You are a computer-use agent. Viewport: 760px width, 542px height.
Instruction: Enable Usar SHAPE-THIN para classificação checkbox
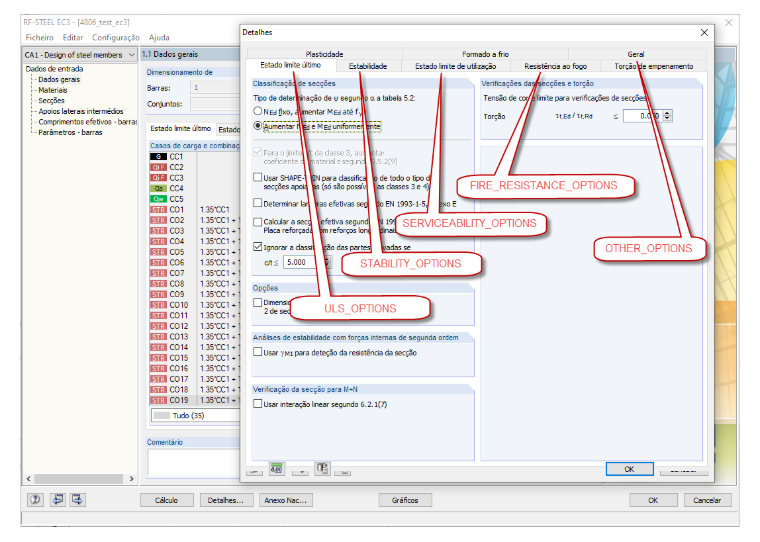point(258,177)
